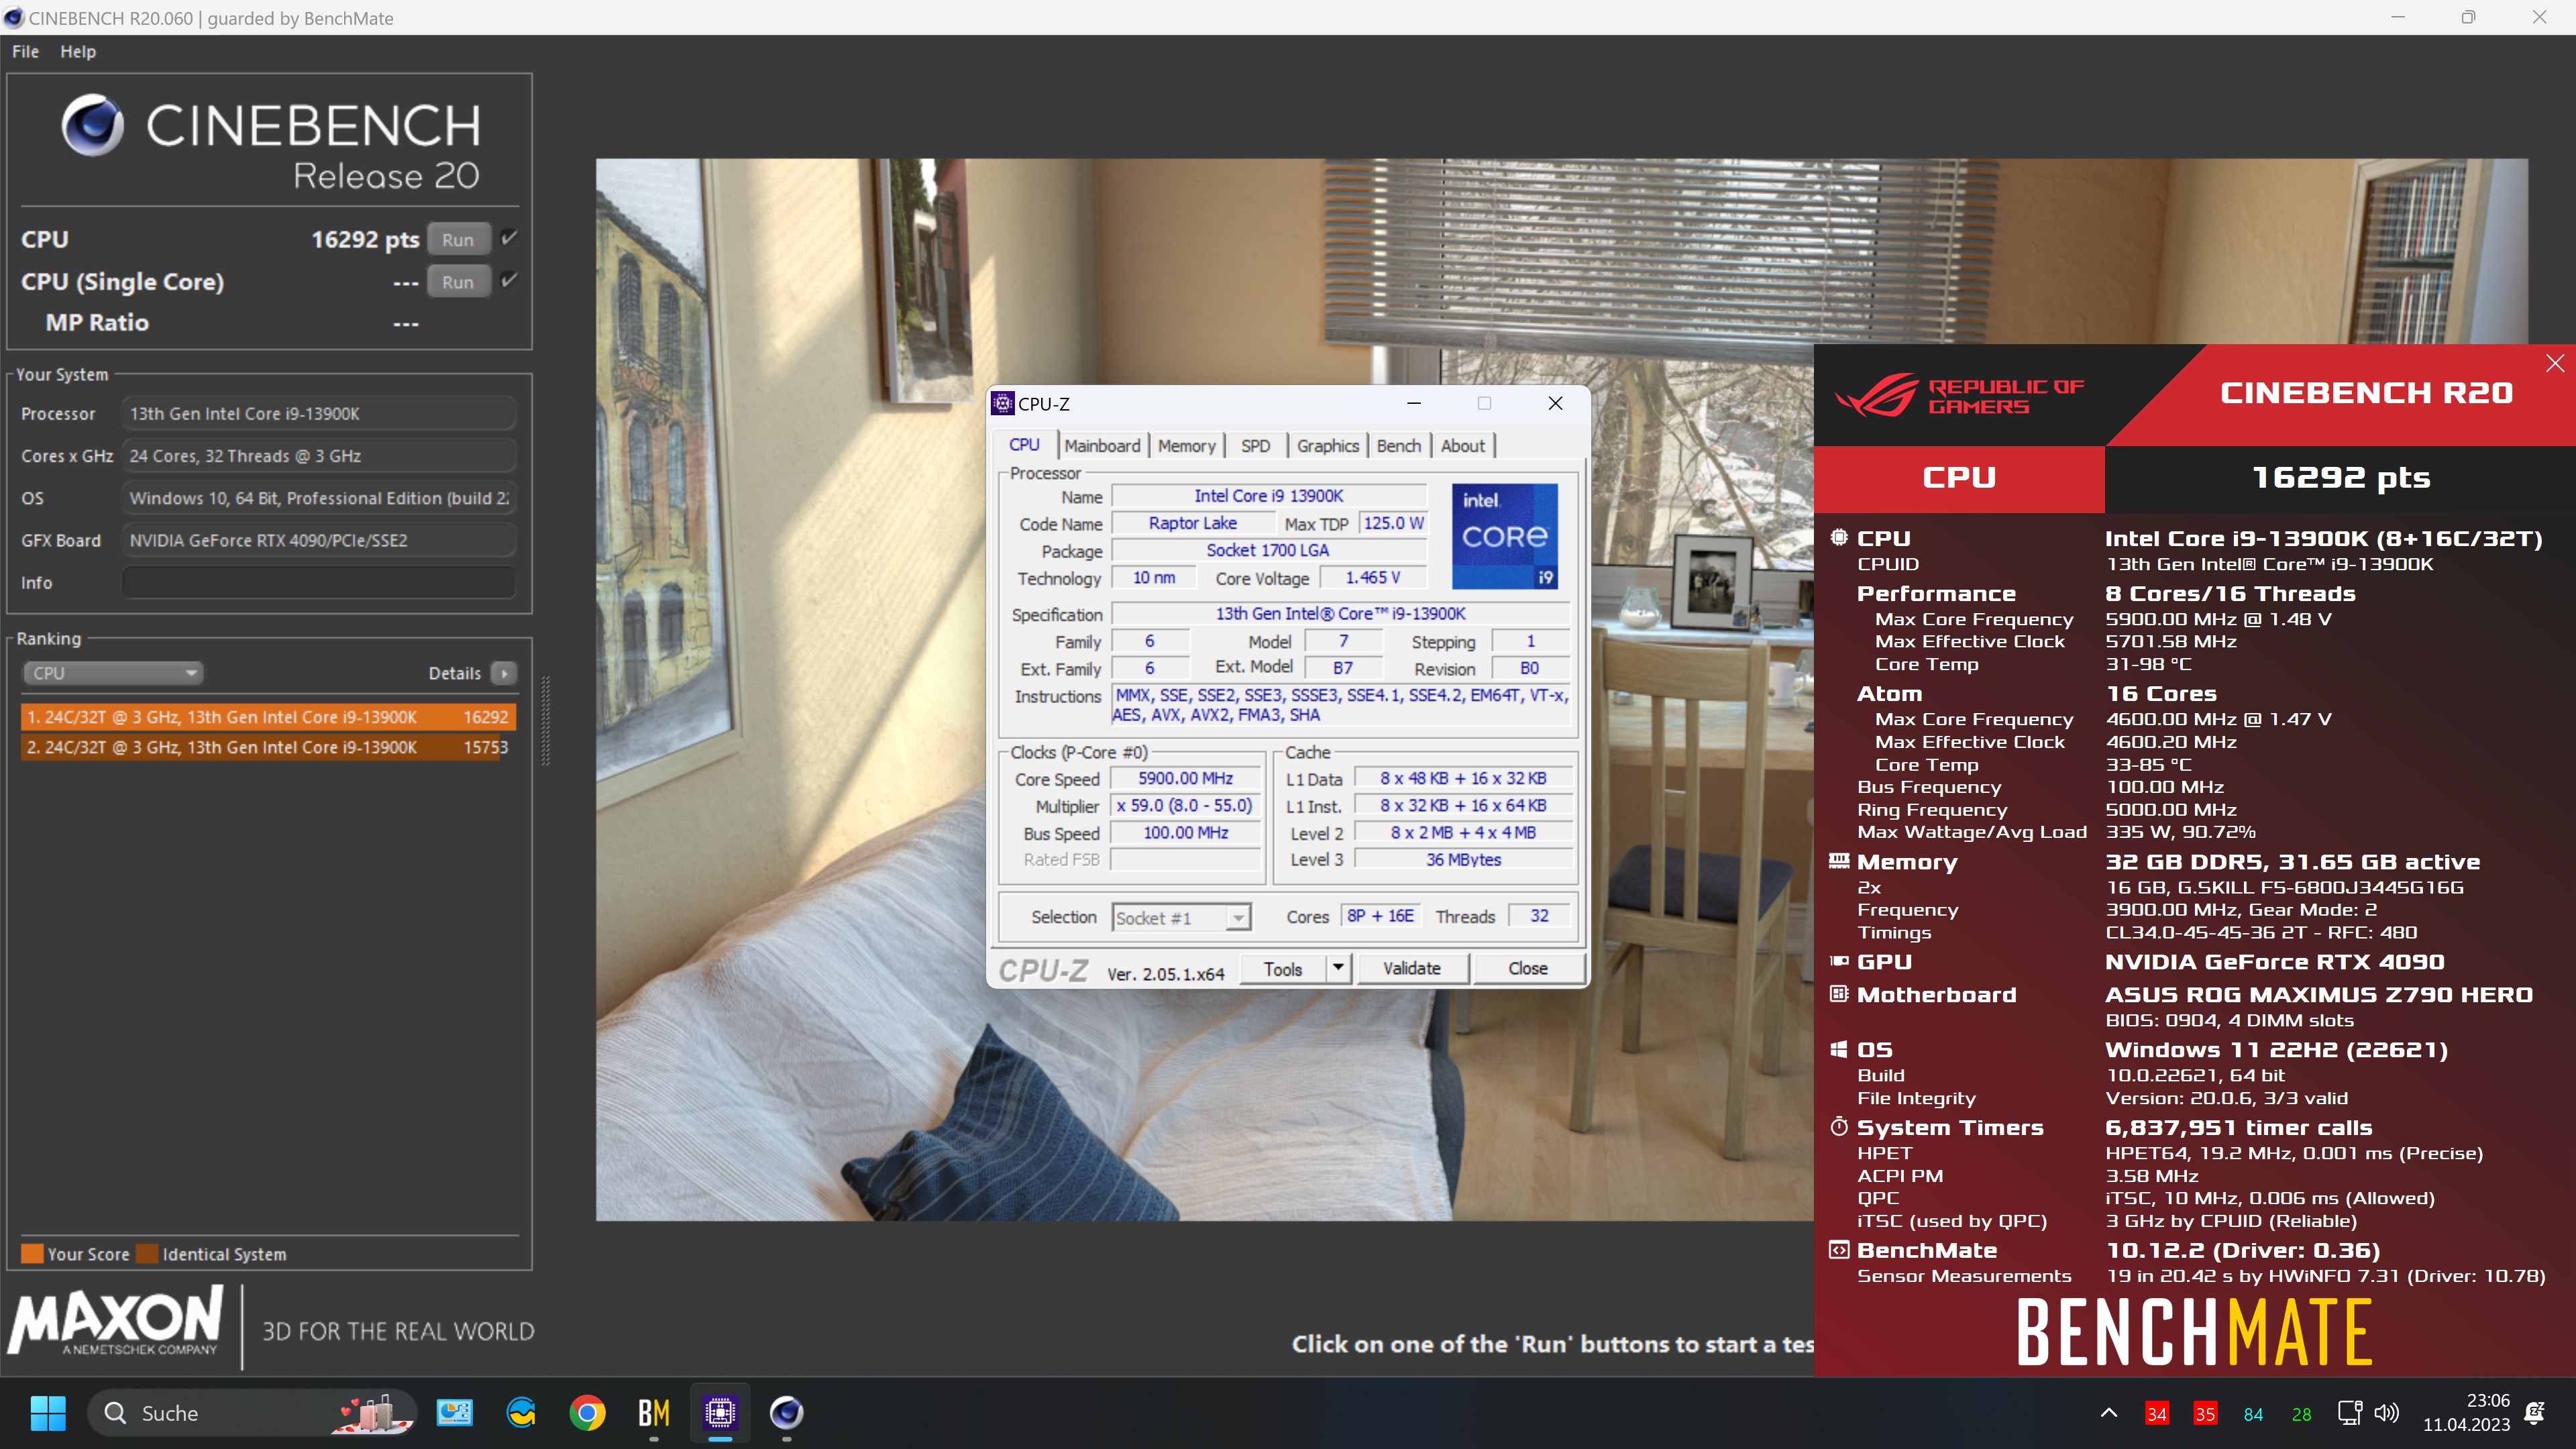The width and height of the screenshot is (2576, 1449).
Task: Switch to the About tab in CPU-Z
Action: pos(1462,446)
